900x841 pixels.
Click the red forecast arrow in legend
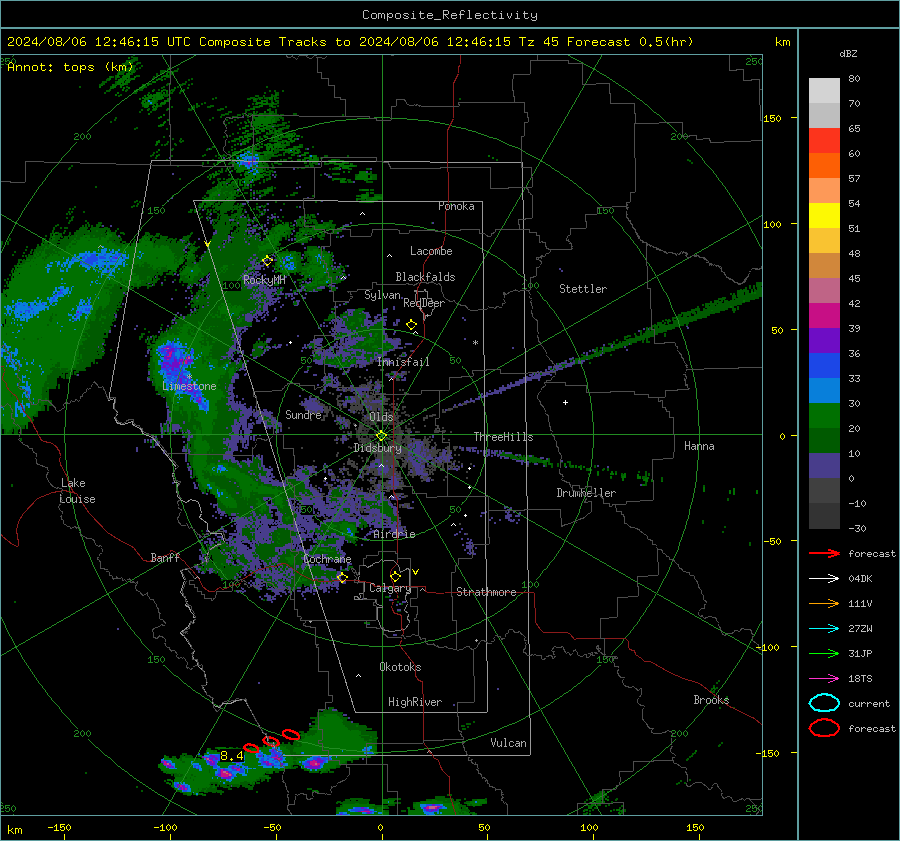824,553
